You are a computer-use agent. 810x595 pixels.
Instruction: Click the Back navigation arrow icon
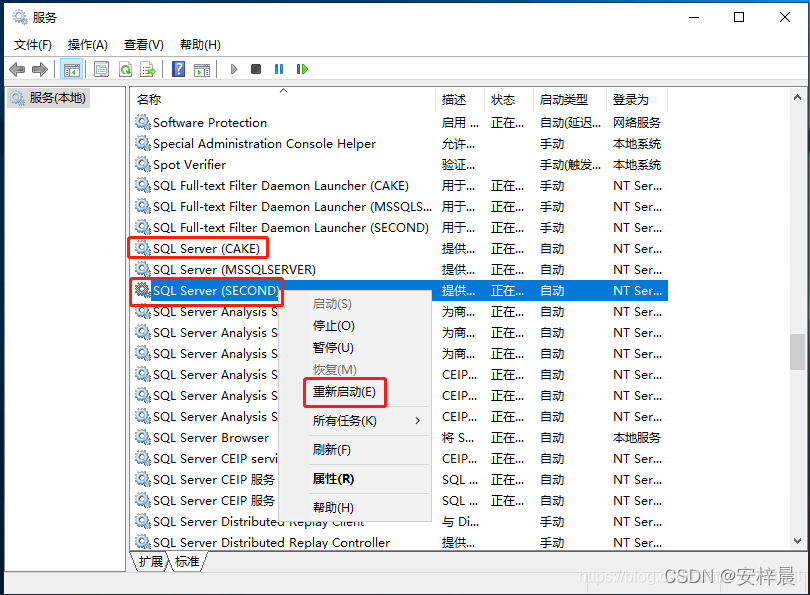pyautogui.click(x=16, y=69)
